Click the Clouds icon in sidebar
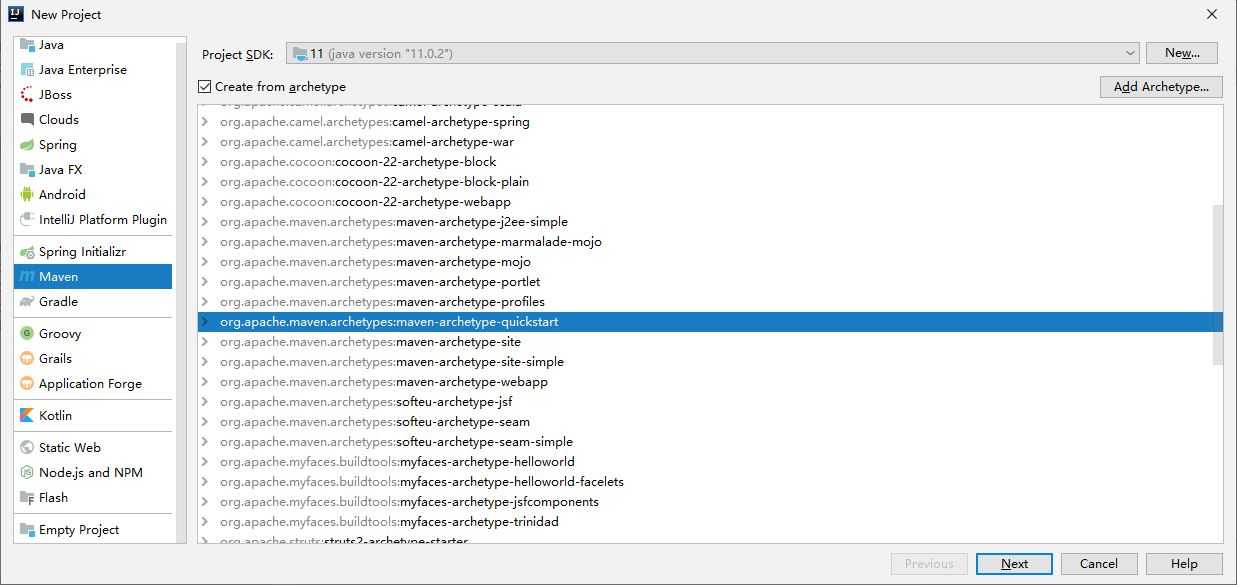 [x=27, y=120]
